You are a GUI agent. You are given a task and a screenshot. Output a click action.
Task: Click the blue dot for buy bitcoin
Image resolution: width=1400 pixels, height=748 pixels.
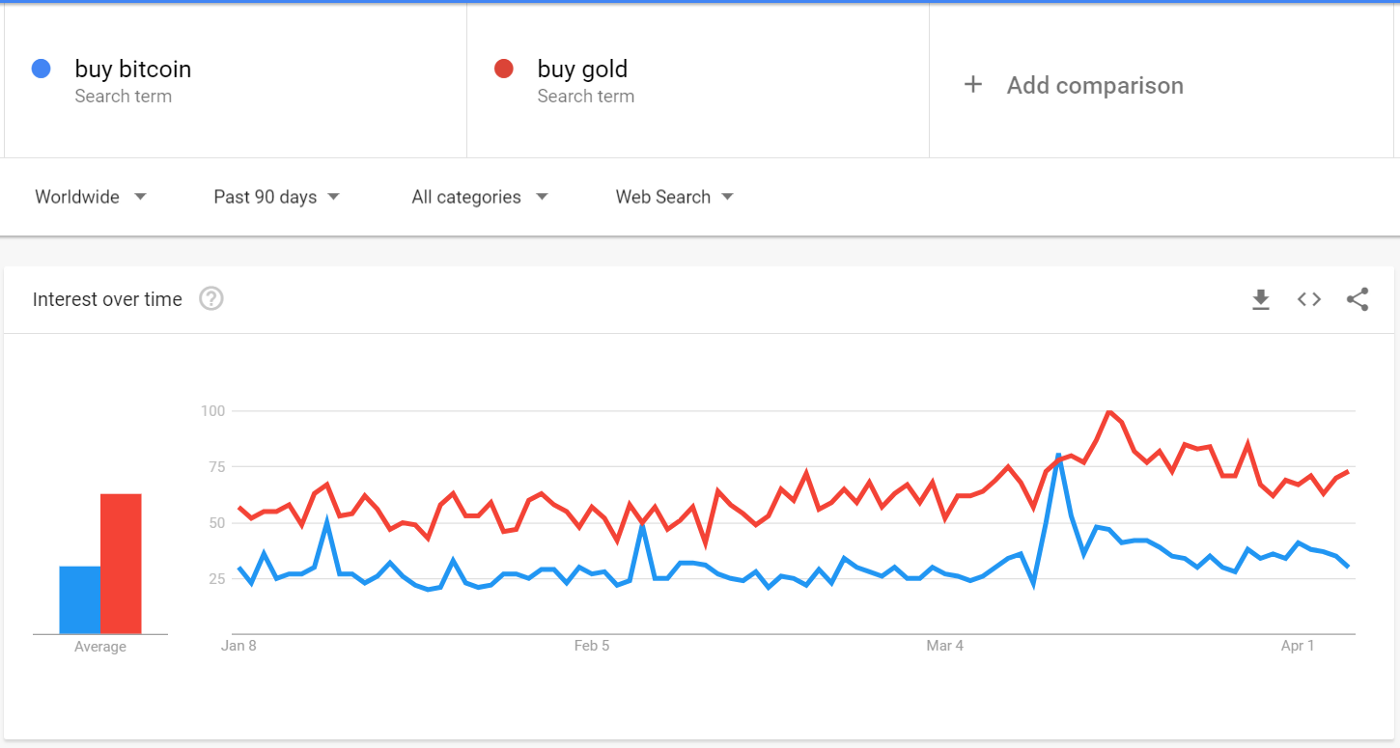click(41, 69)
